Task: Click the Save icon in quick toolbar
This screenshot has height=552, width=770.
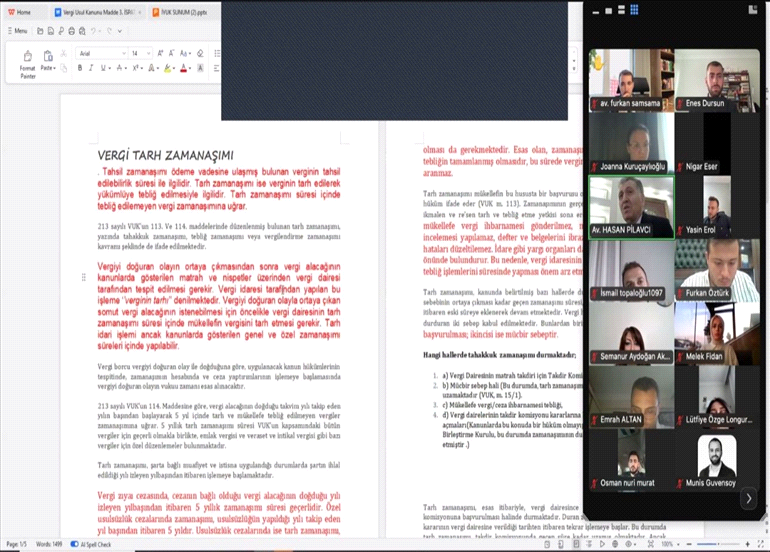Action: (x=51, y=31)
